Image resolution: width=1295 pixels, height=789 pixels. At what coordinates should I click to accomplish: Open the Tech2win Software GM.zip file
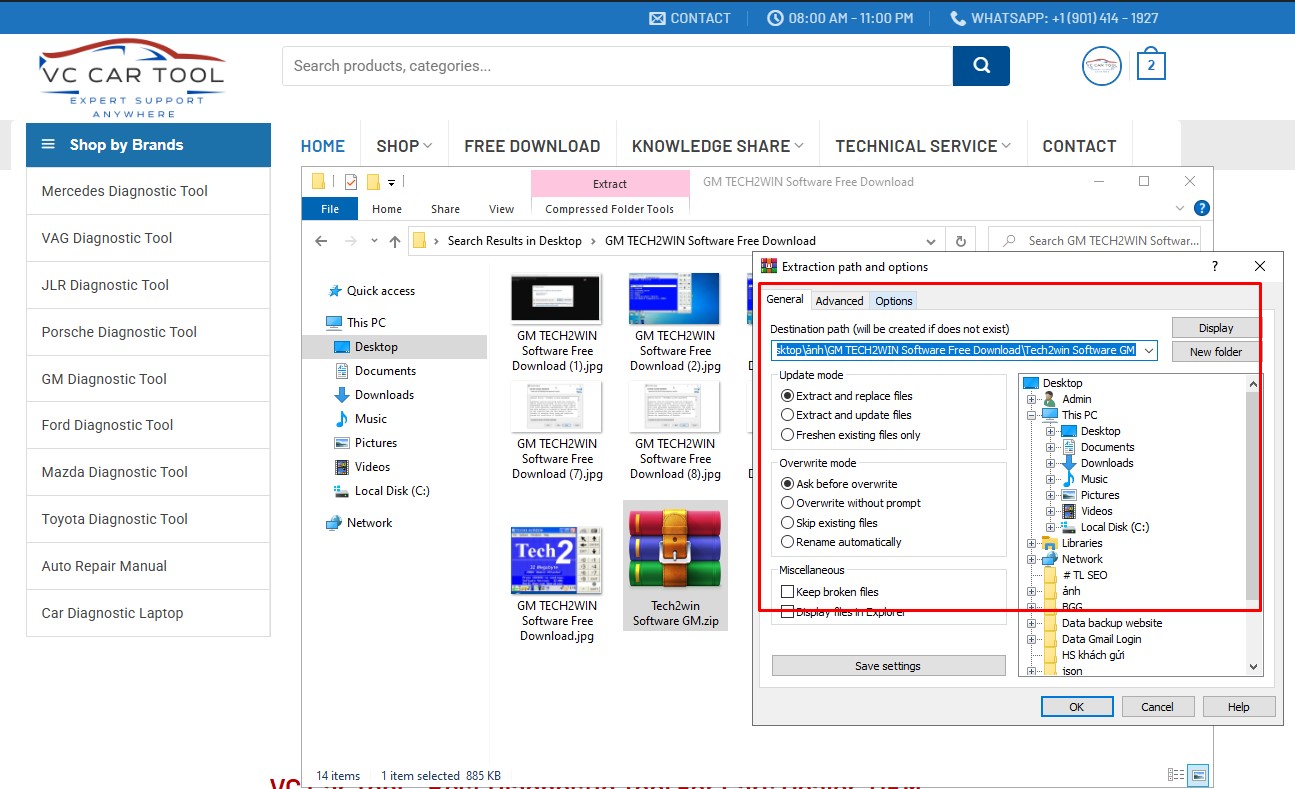point(675,565)
